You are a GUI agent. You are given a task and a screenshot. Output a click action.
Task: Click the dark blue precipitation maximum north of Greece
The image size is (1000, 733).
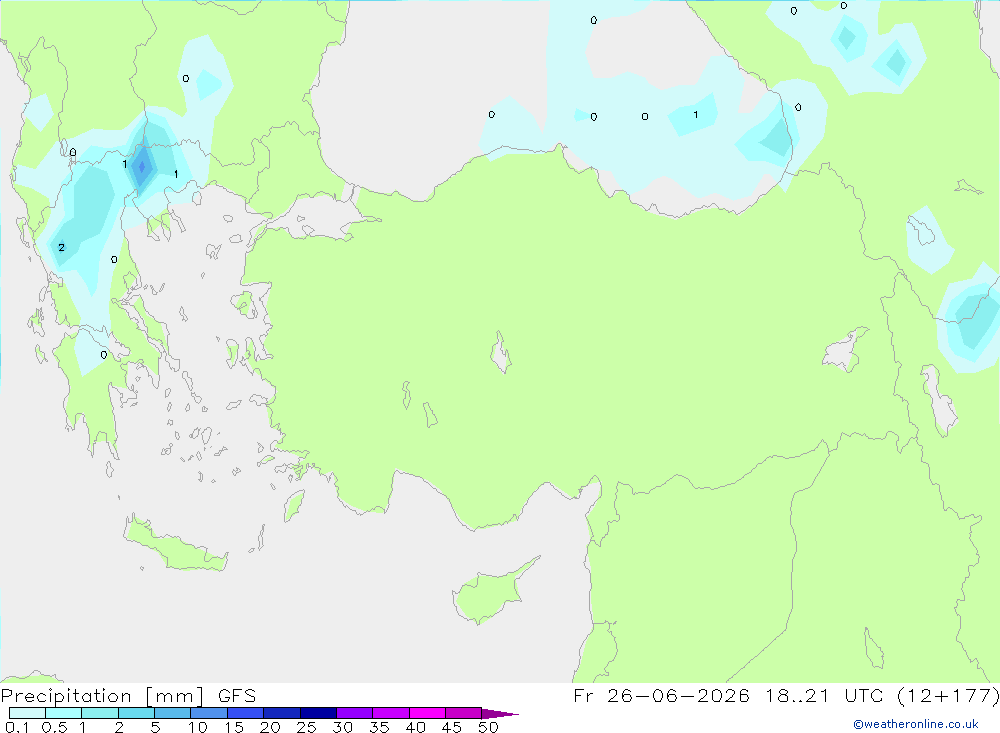142,167
